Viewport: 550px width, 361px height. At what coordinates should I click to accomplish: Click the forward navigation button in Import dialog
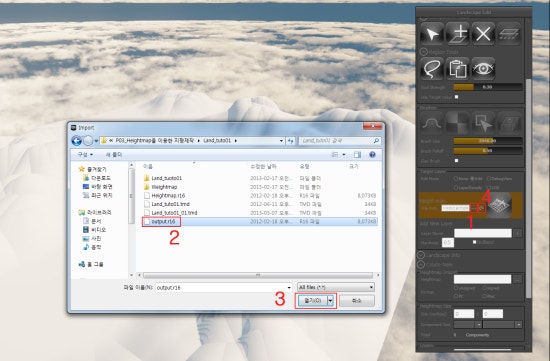(88, 141)
